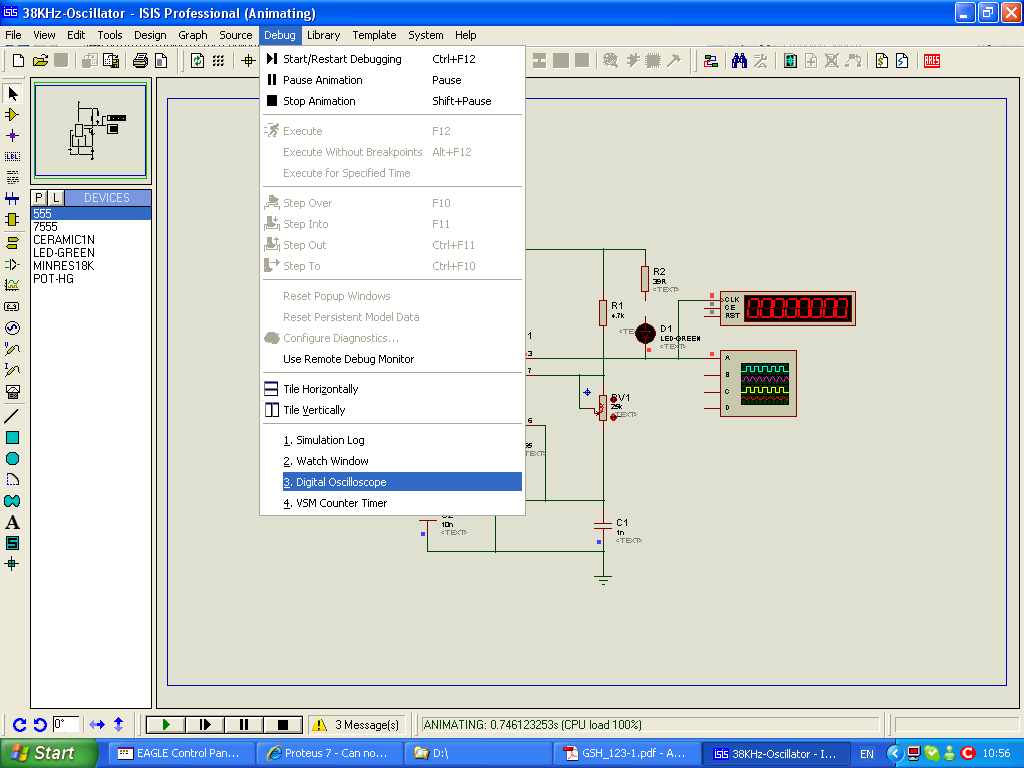Select the 2D Box graphics tool
Image resolution: width=1024 pixels, height=768 pixels.
point(12,438)
